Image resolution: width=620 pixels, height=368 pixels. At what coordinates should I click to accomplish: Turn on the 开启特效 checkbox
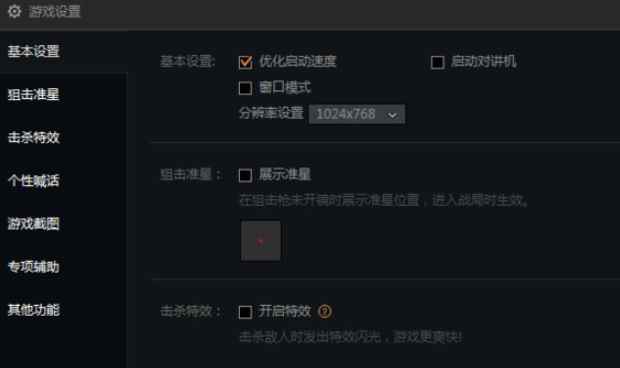click(245, 312)
